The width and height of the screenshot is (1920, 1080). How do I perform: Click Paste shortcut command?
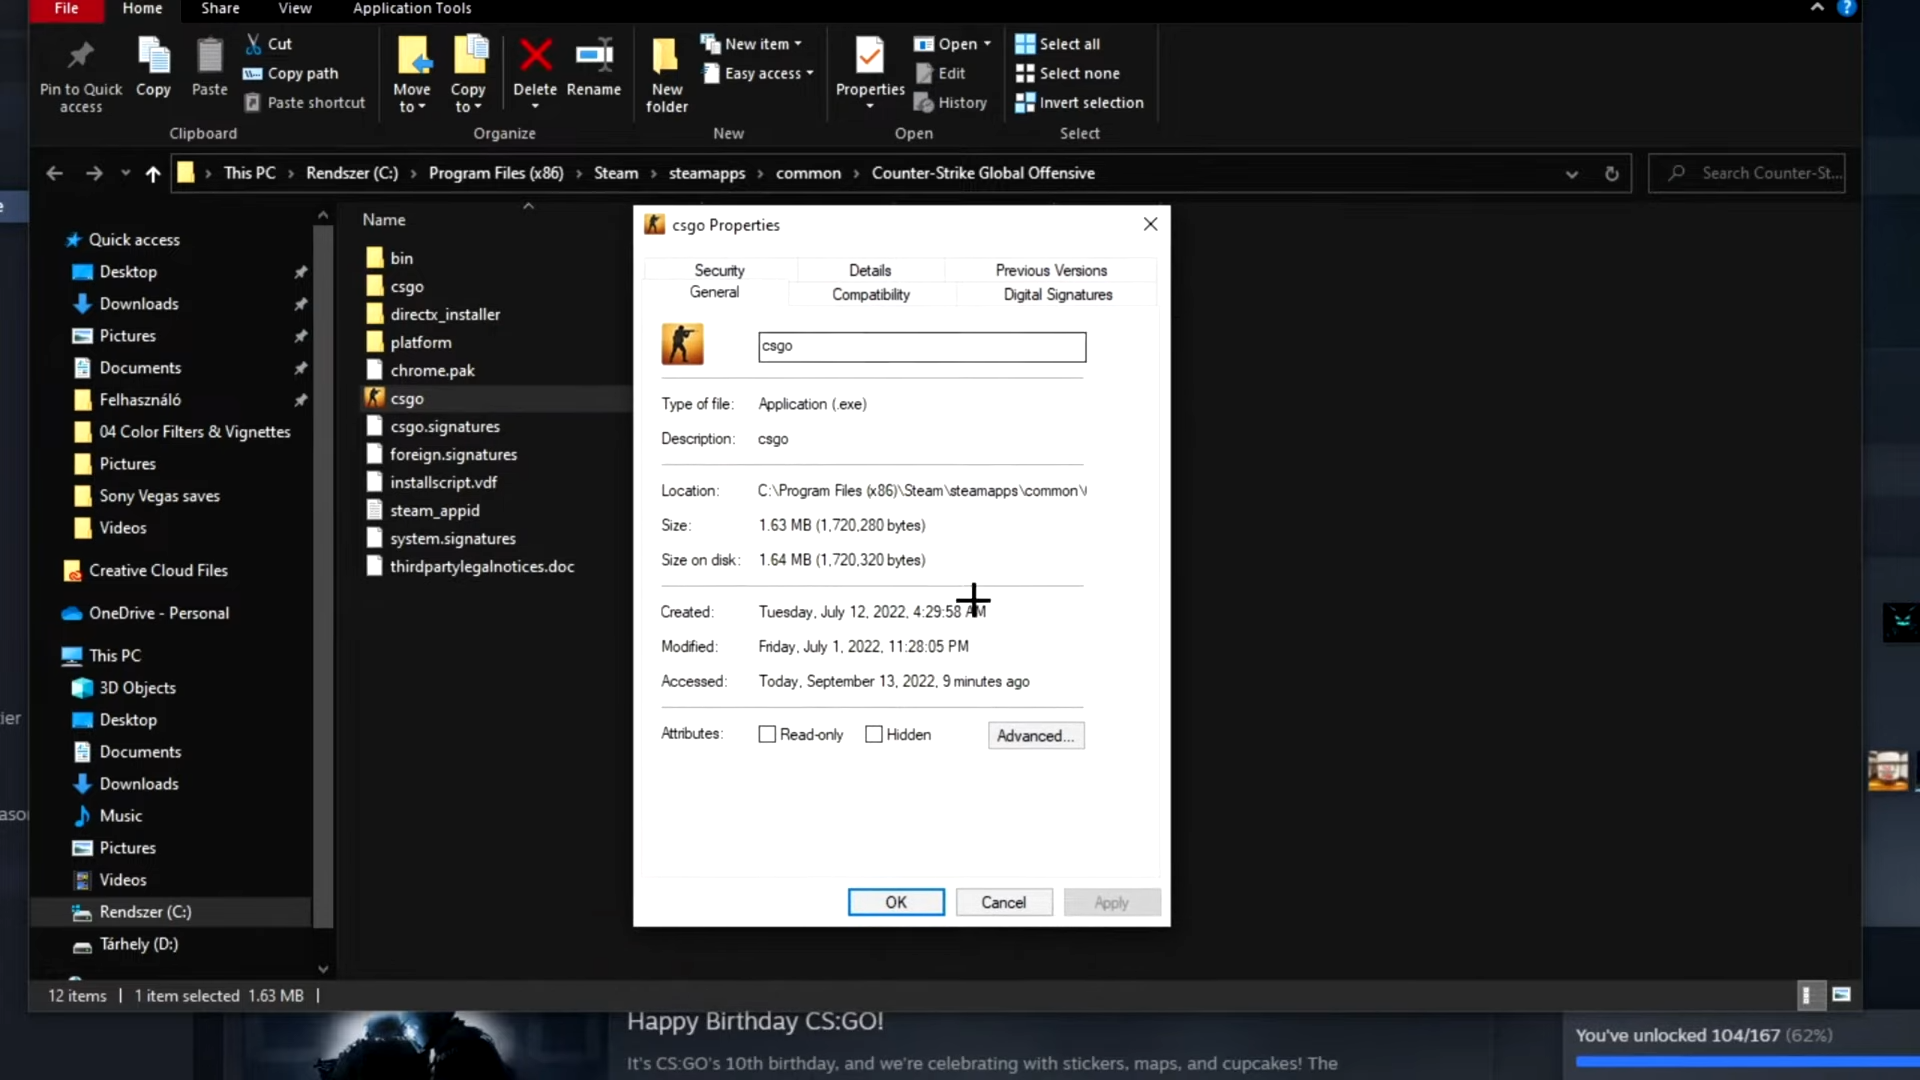point(305,102)
